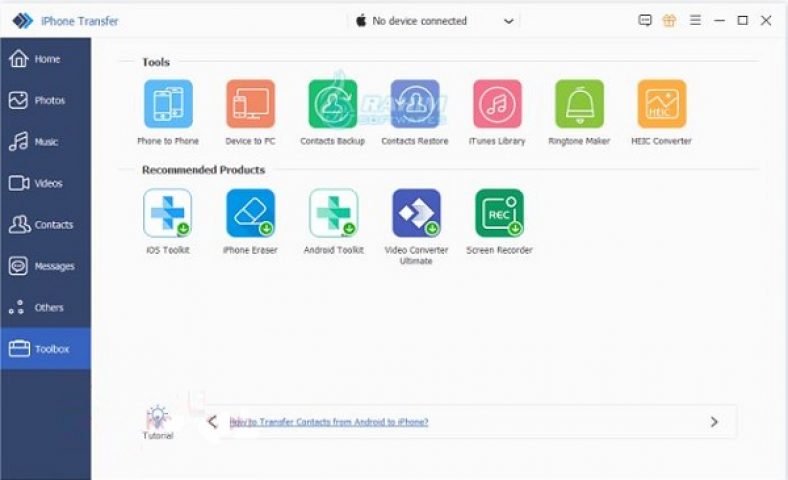Select the Toolbox sidebar item
Screen dimensions: 788x480
coord(46,349)
